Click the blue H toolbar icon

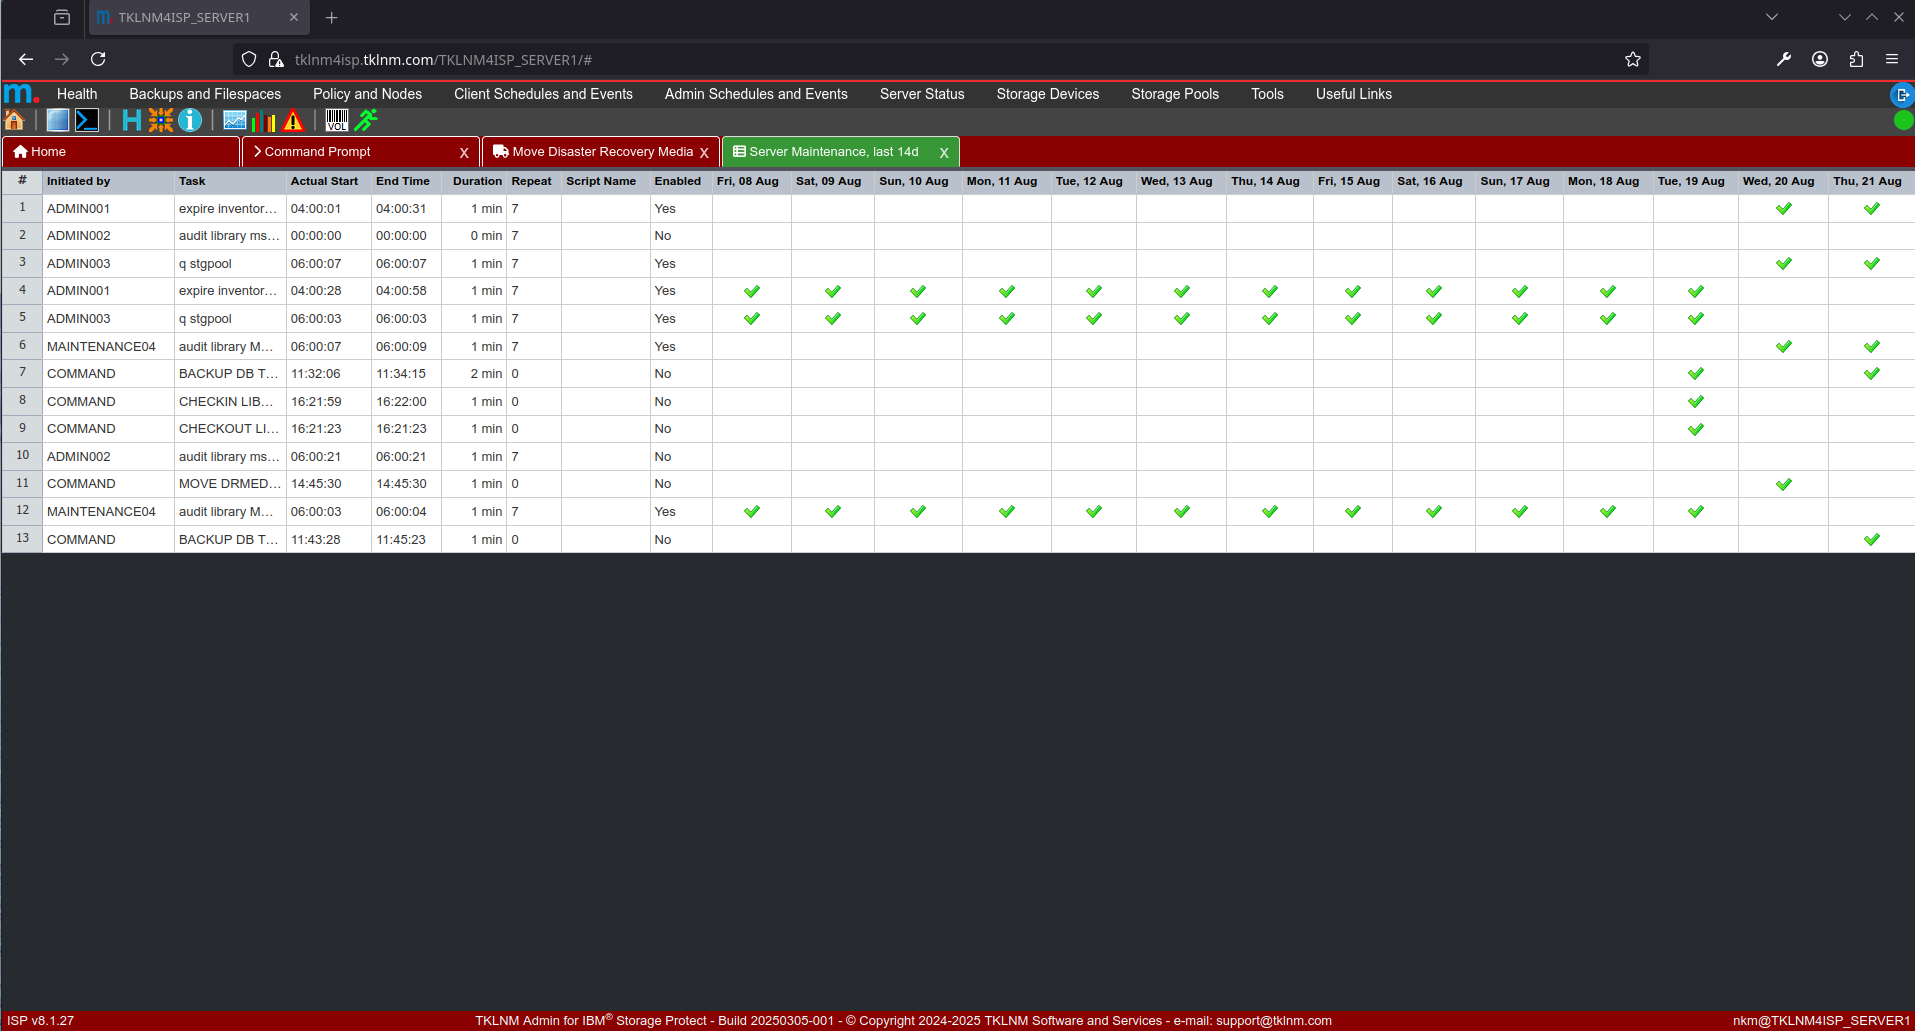coord(131,121)
